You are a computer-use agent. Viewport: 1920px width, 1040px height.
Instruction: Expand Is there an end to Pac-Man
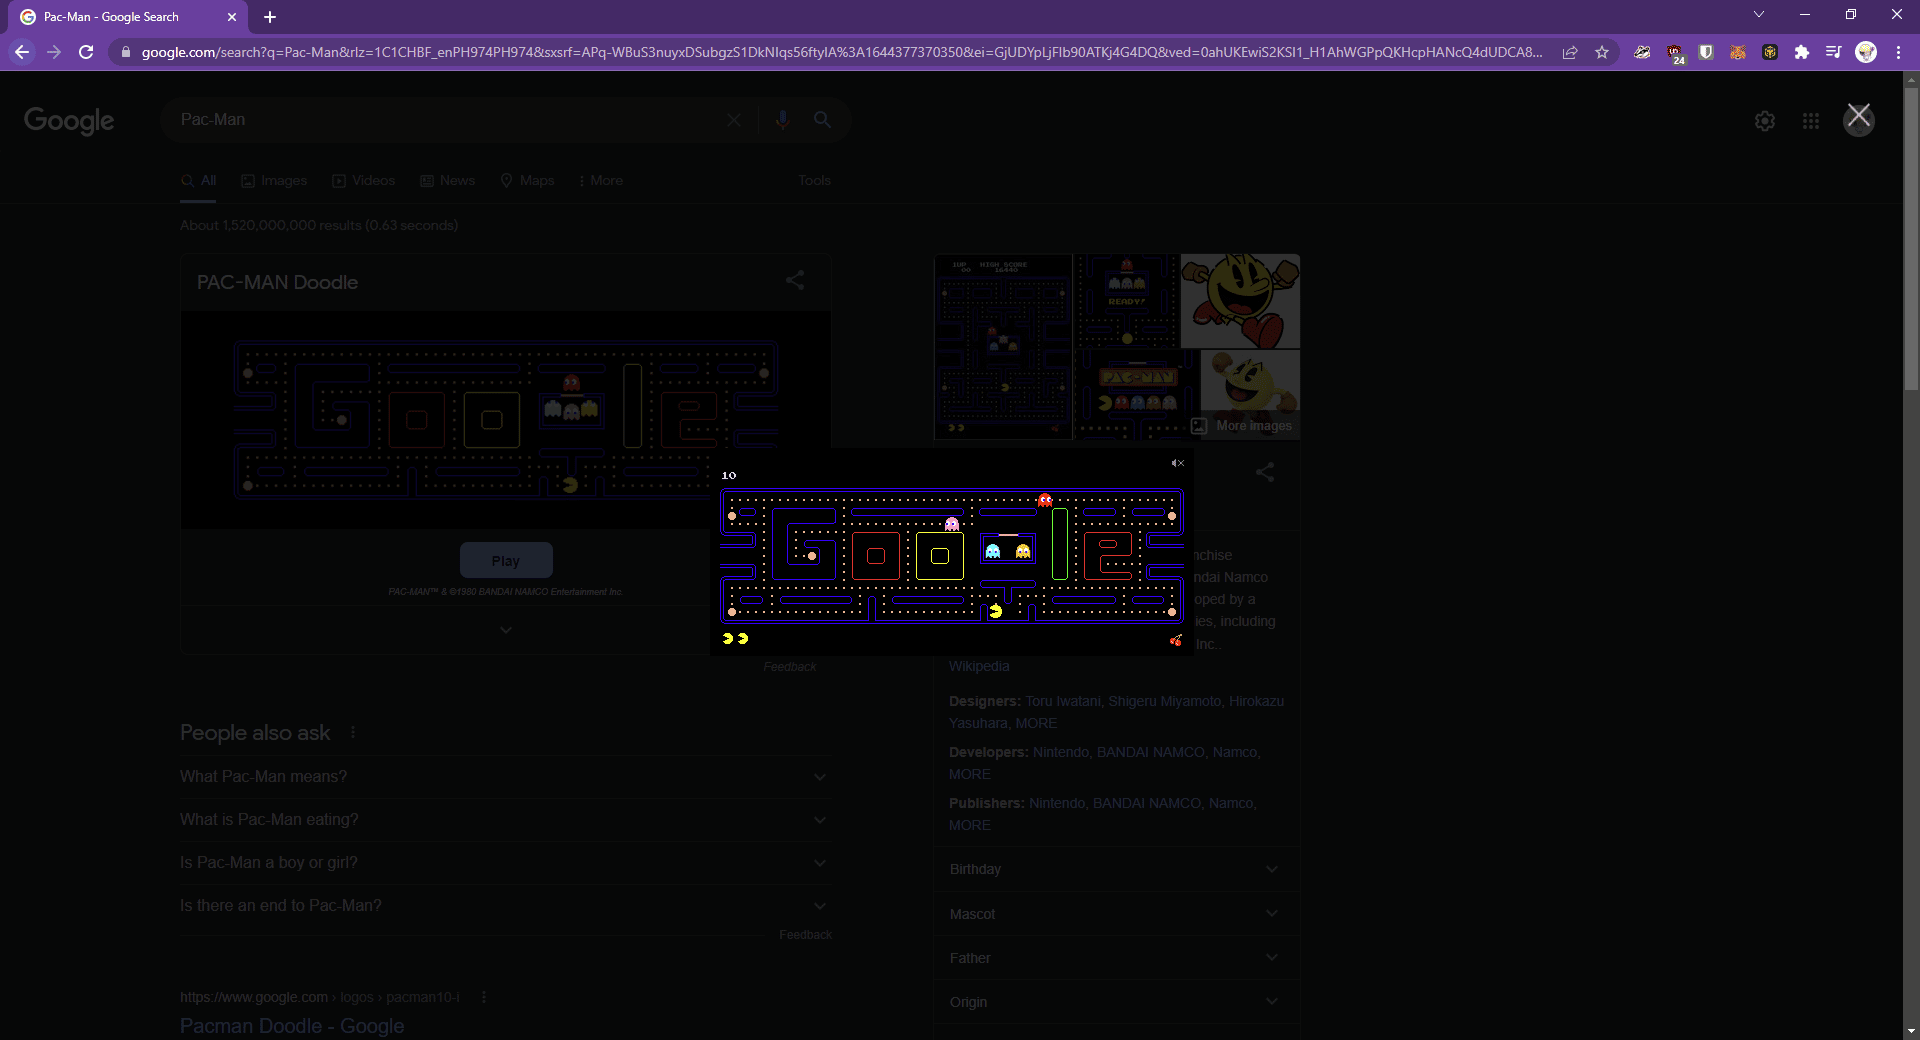pyautogui.click(x=505, y=906)
